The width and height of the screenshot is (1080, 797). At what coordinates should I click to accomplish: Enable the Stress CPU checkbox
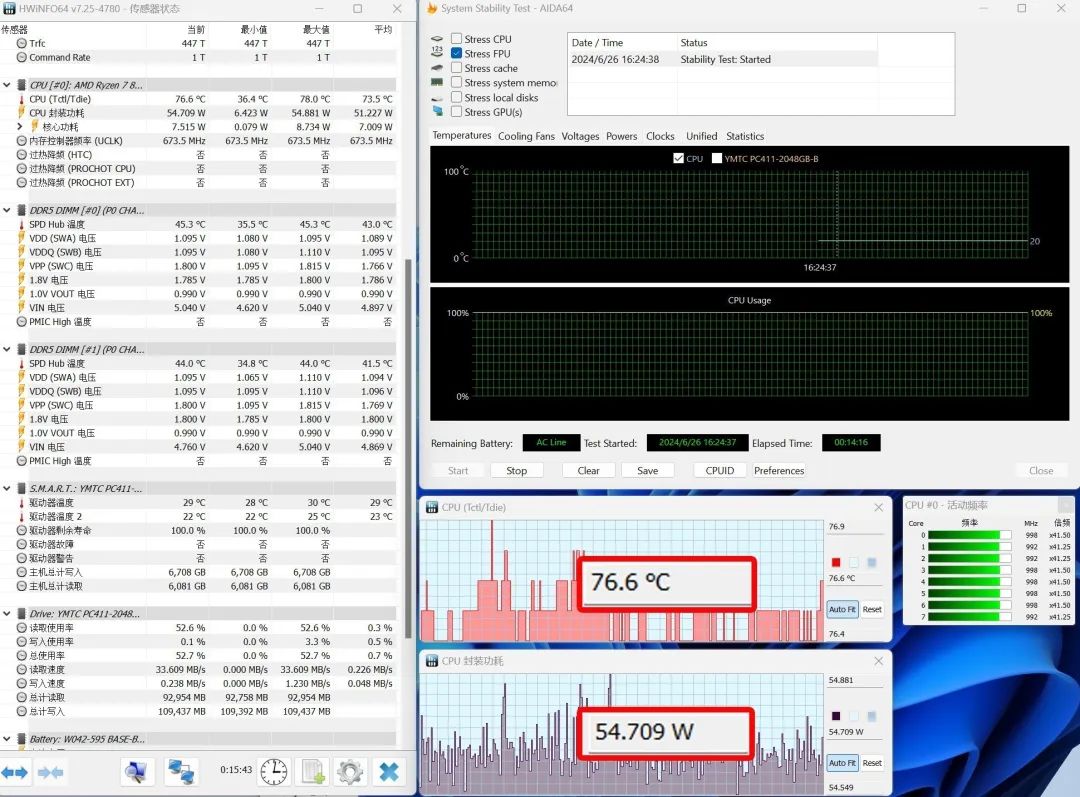[x=457, y=39]
